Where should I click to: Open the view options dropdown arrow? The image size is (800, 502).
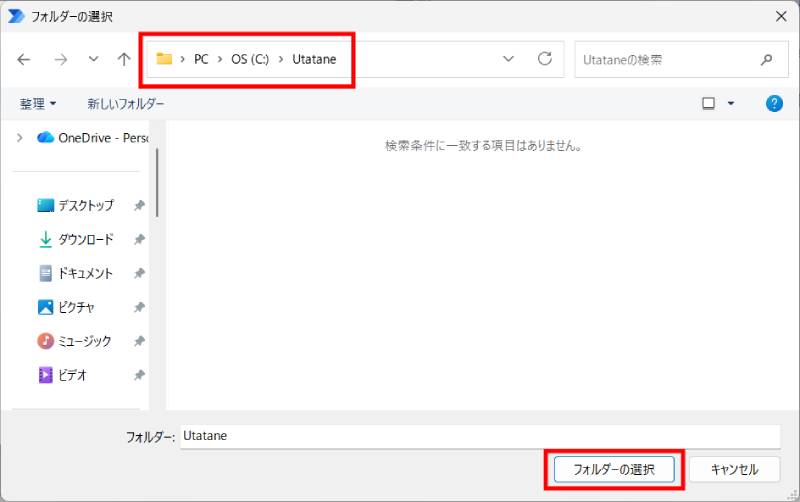(731, 104)
